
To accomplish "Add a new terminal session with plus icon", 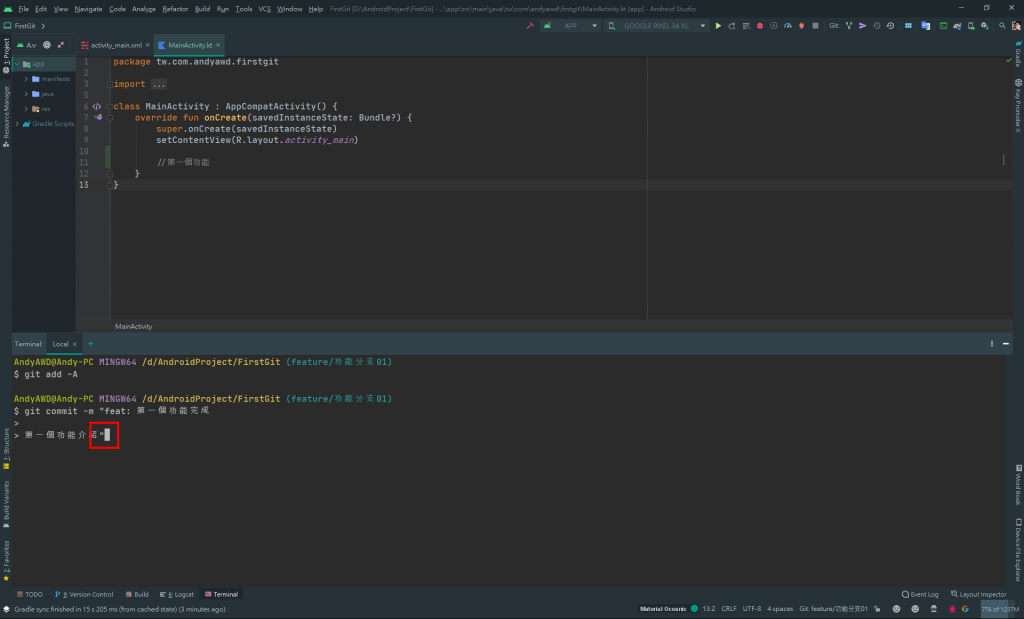I will pos(91,343).
